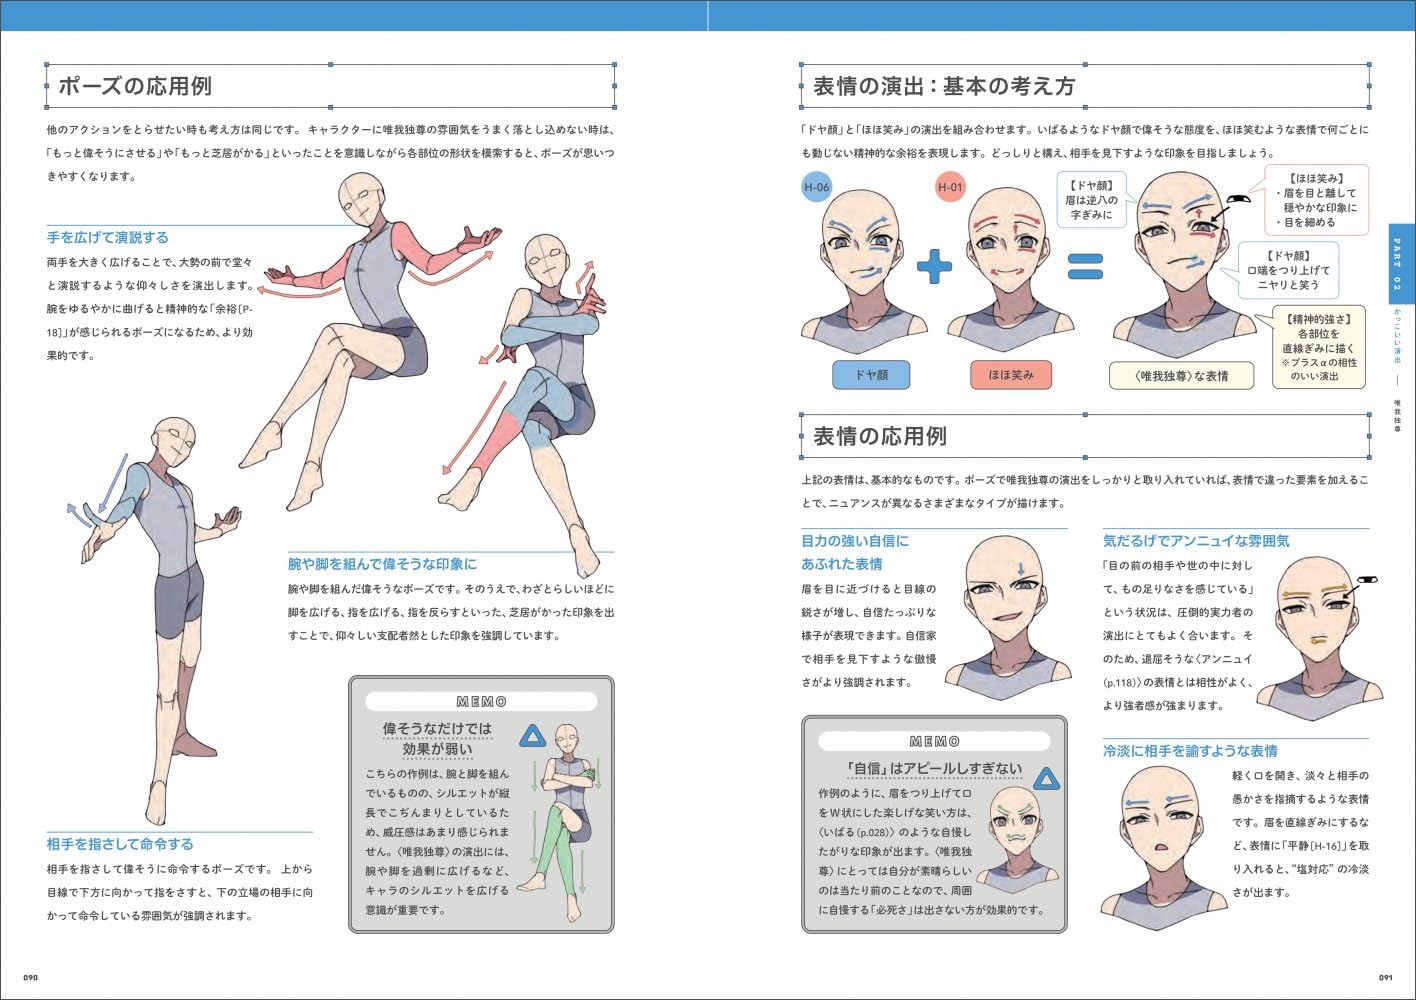The width and height of the screenshot is (1416, 1000).
Task: Click the 【ドヤ顔】口端をつり上げて callout
Action: click(1286, 270)
